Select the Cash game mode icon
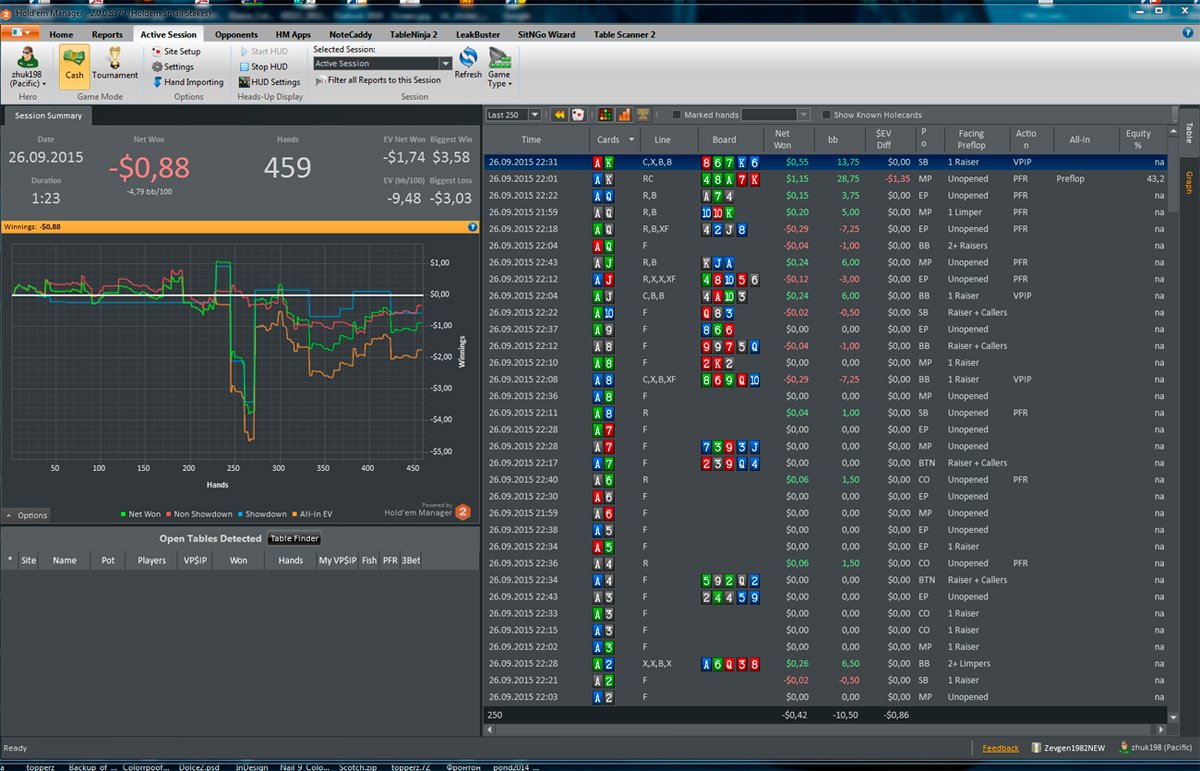Screen dimensions: 1200x771 (75, 65)
